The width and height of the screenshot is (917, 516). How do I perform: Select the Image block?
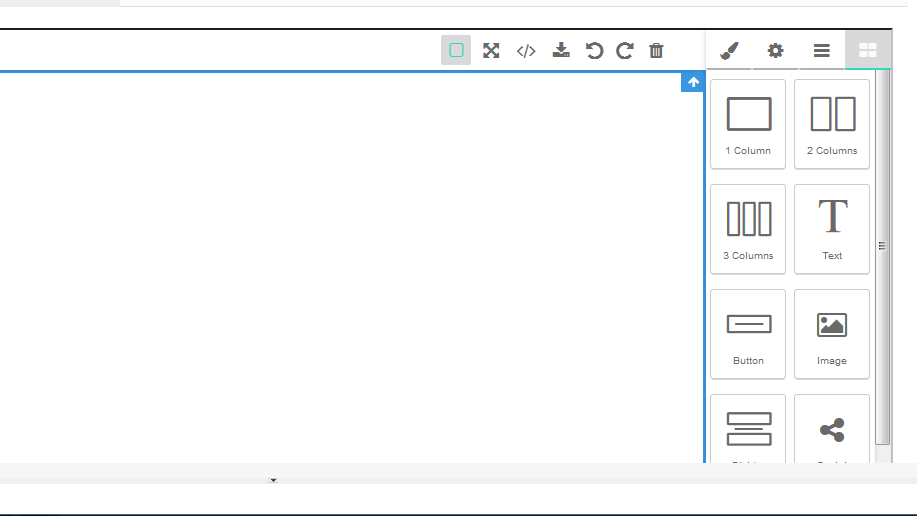tap(832, 334)
